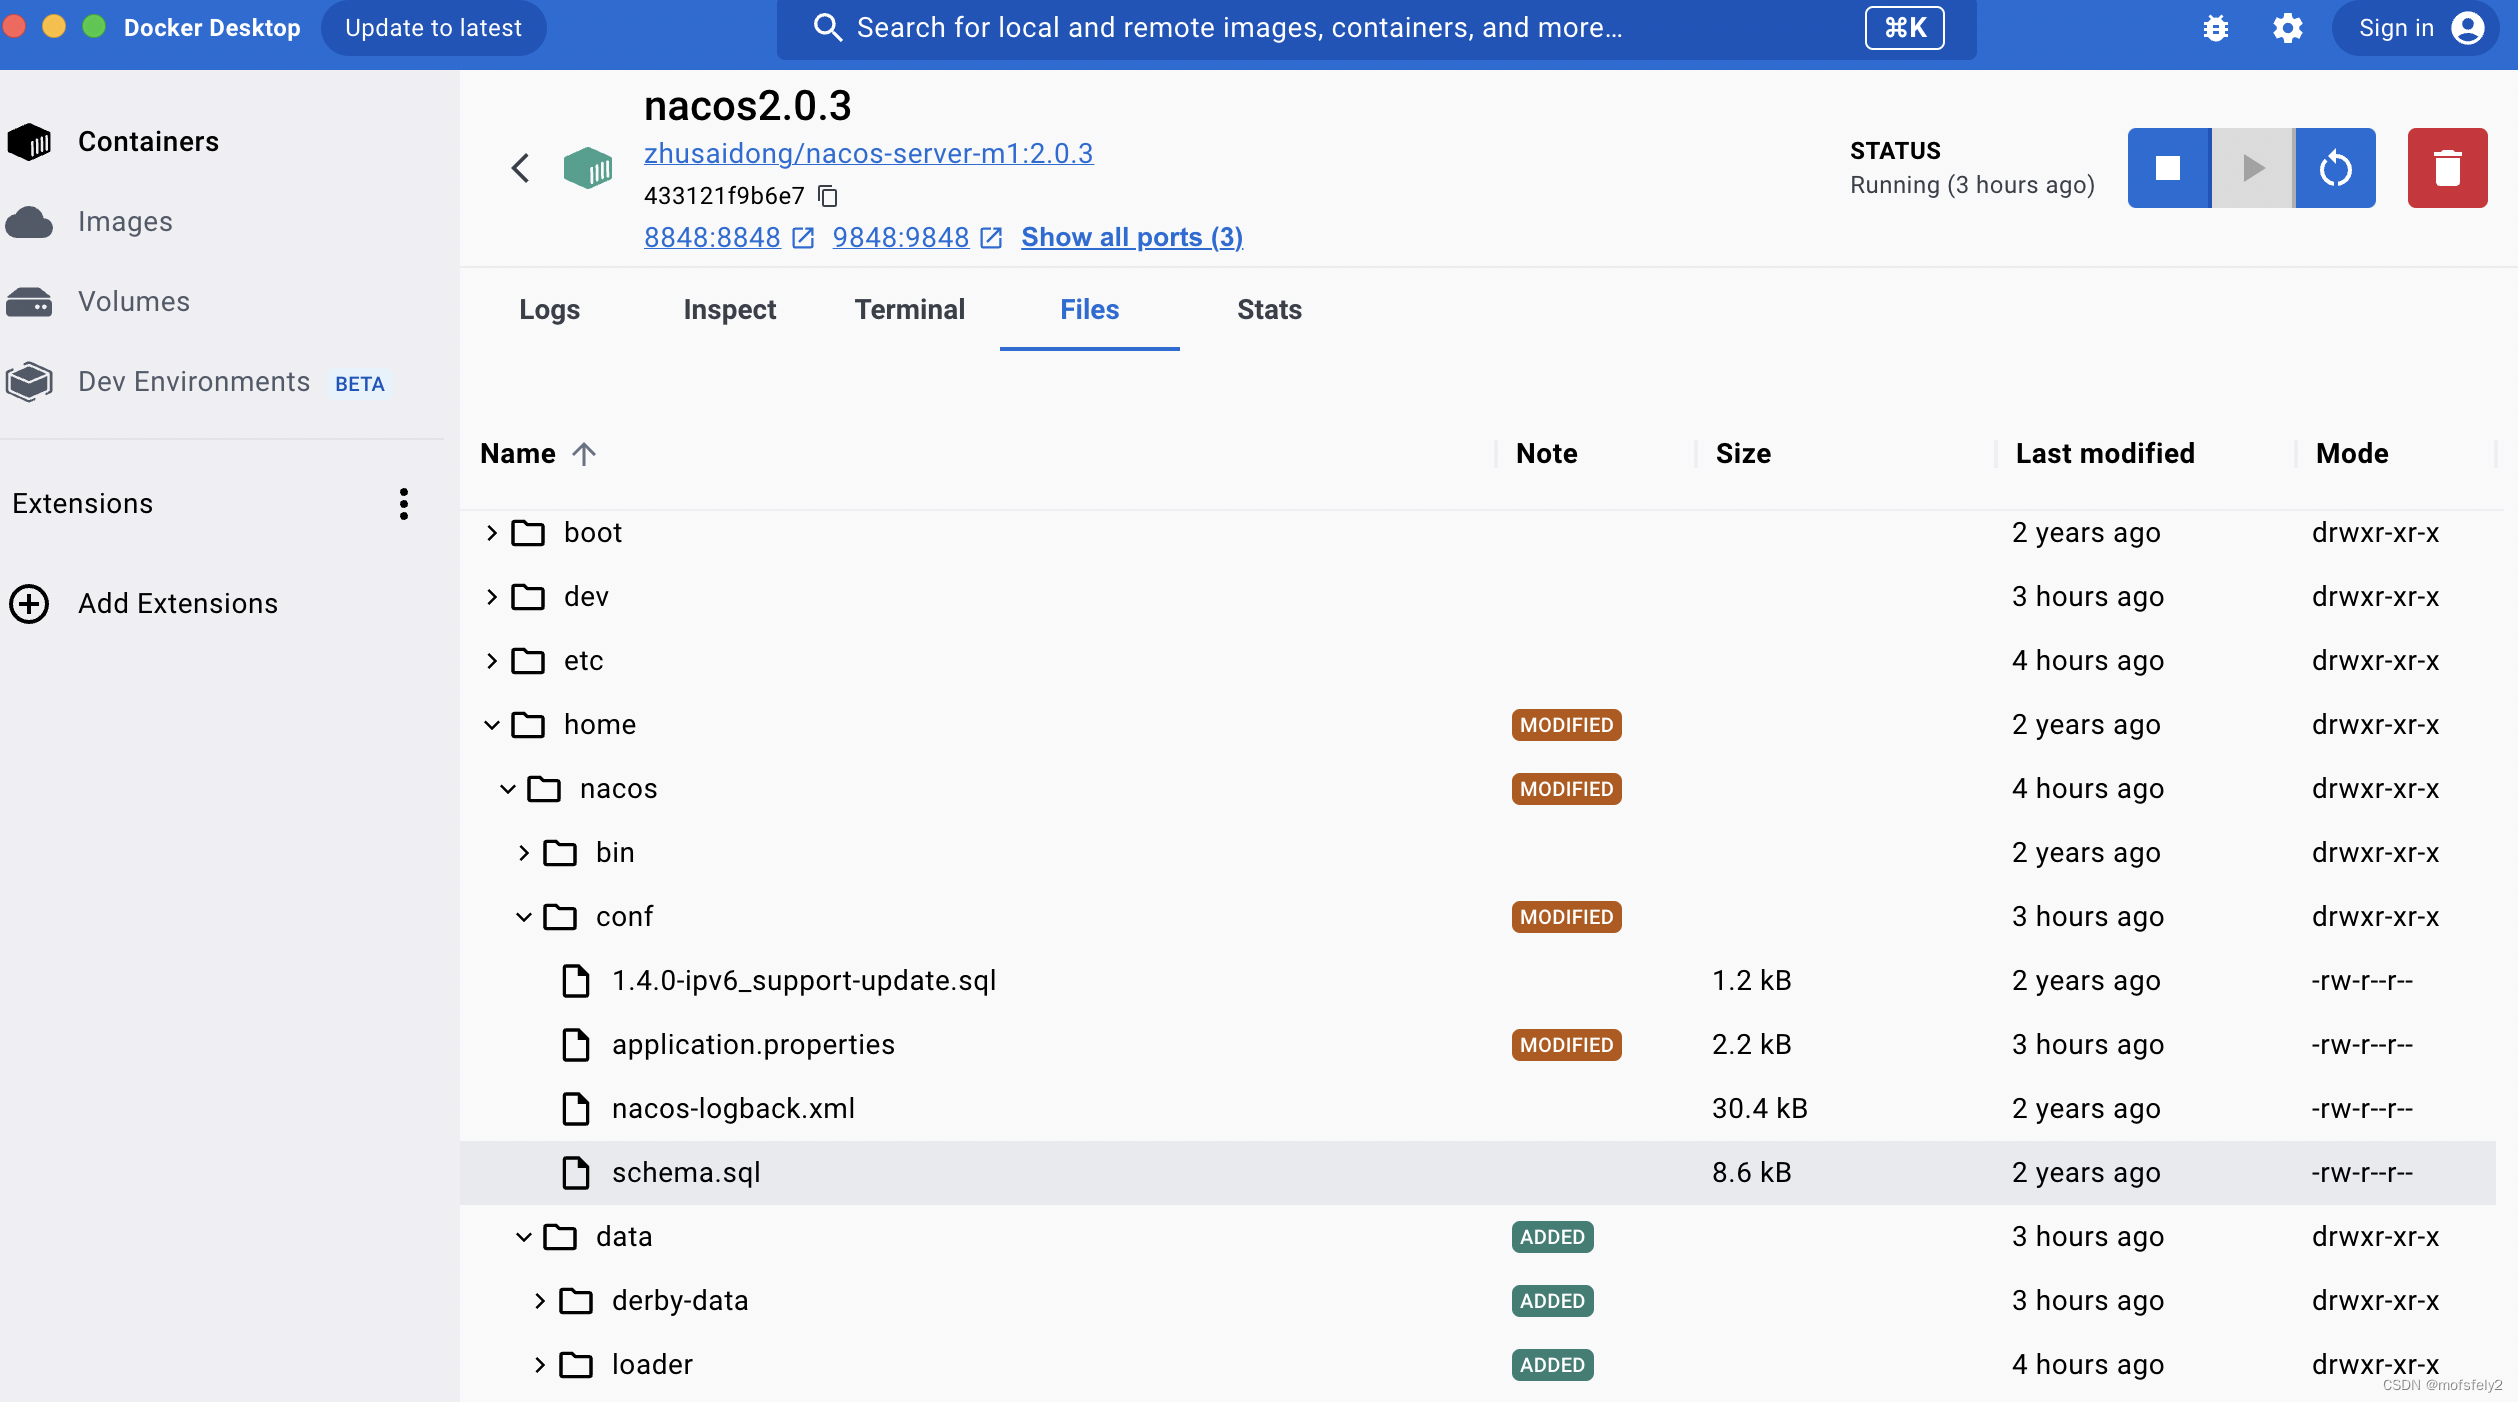
Task: Open the settings gear icon
Action: point(2288,28)
